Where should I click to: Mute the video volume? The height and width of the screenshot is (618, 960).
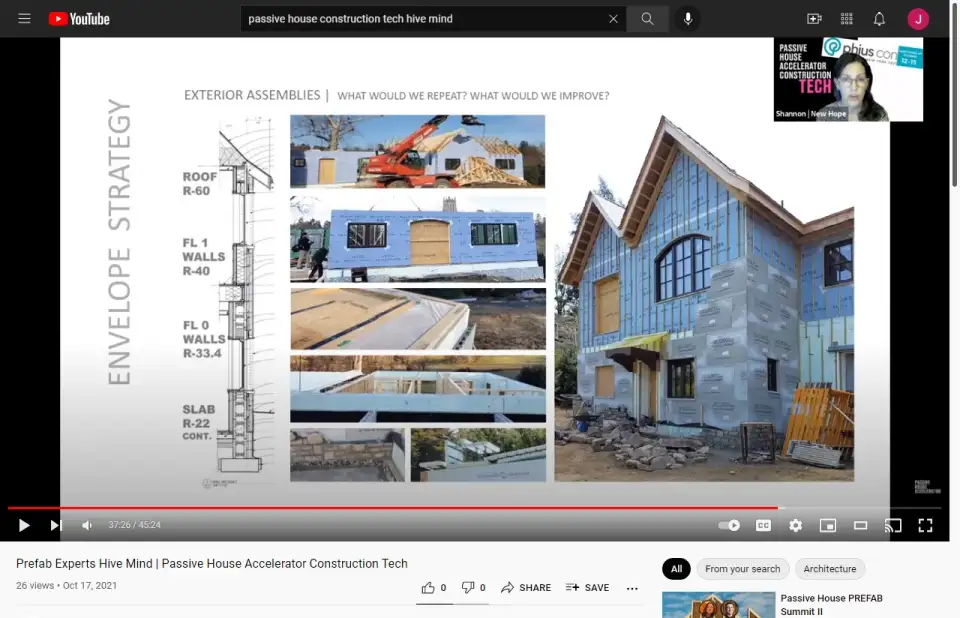coord(87,525)
